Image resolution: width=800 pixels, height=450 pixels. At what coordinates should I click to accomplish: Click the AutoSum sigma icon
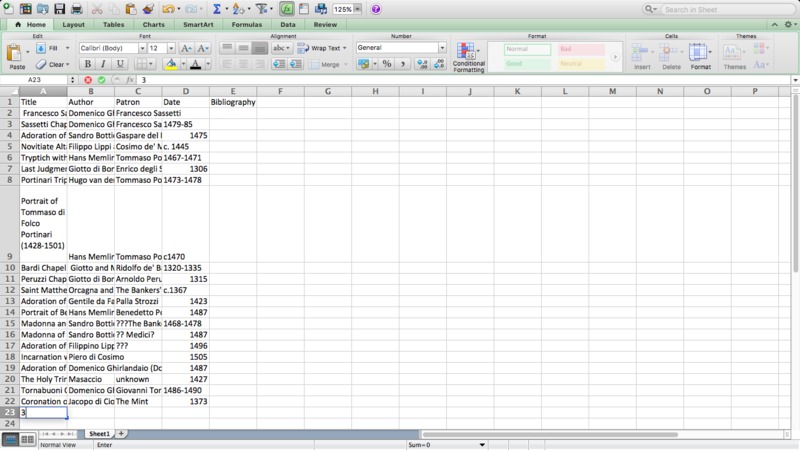pos(217,9)
